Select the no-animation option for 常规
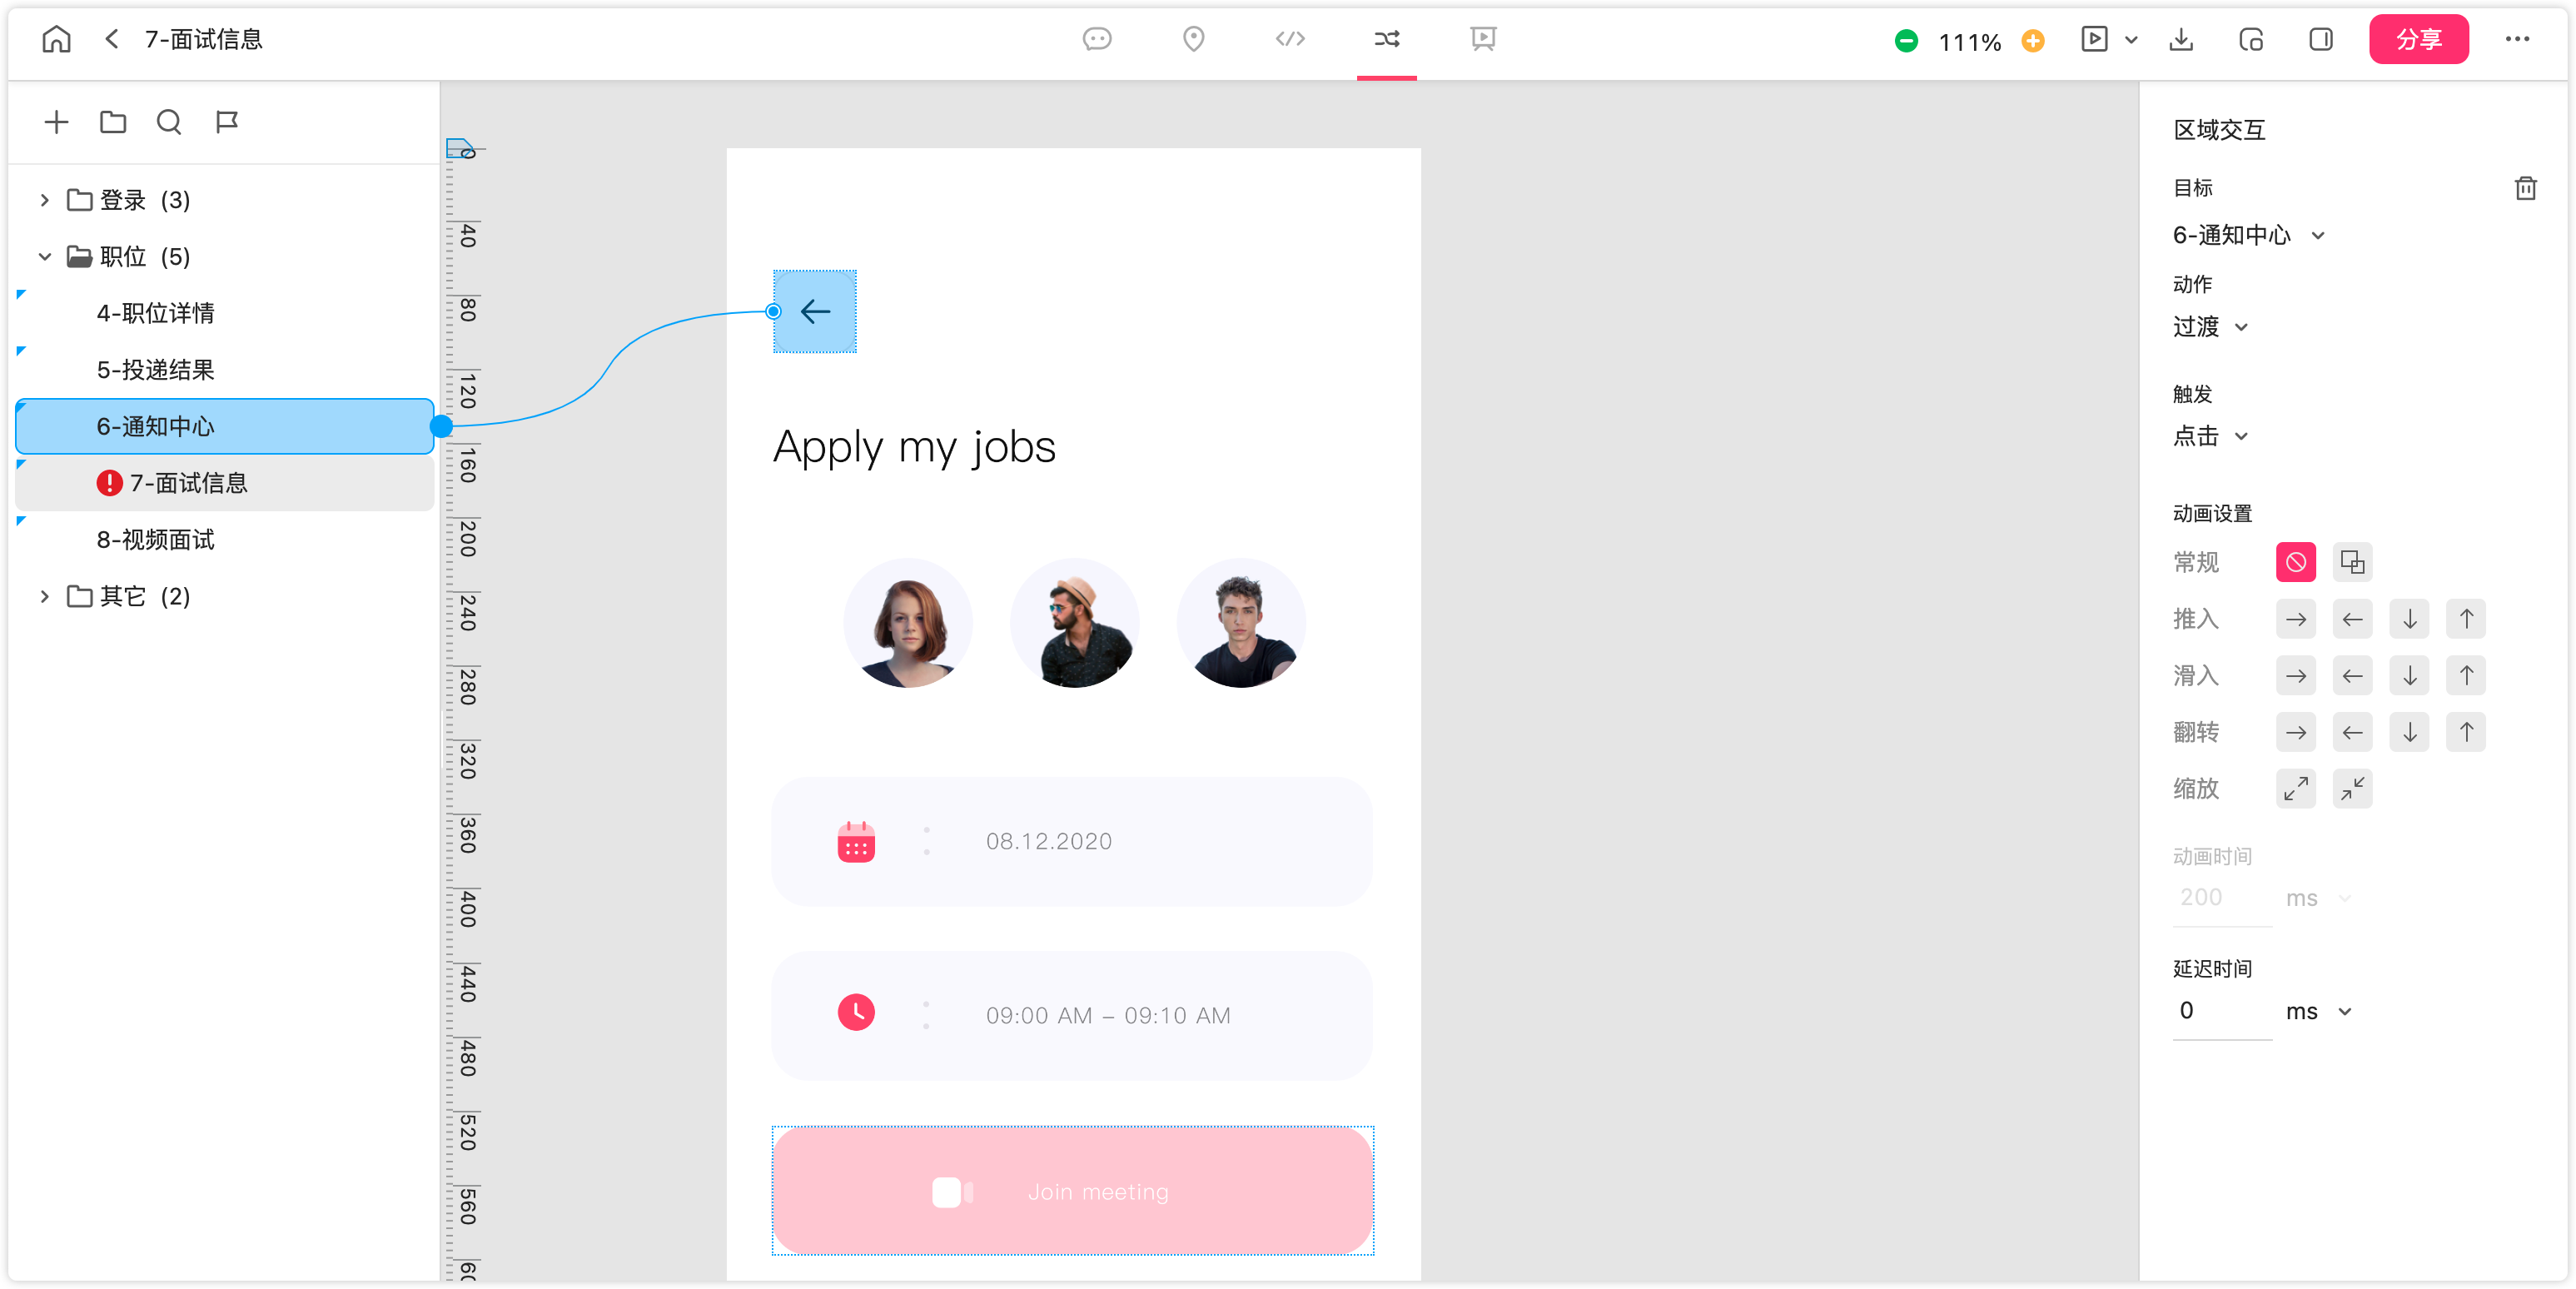 2295,562
